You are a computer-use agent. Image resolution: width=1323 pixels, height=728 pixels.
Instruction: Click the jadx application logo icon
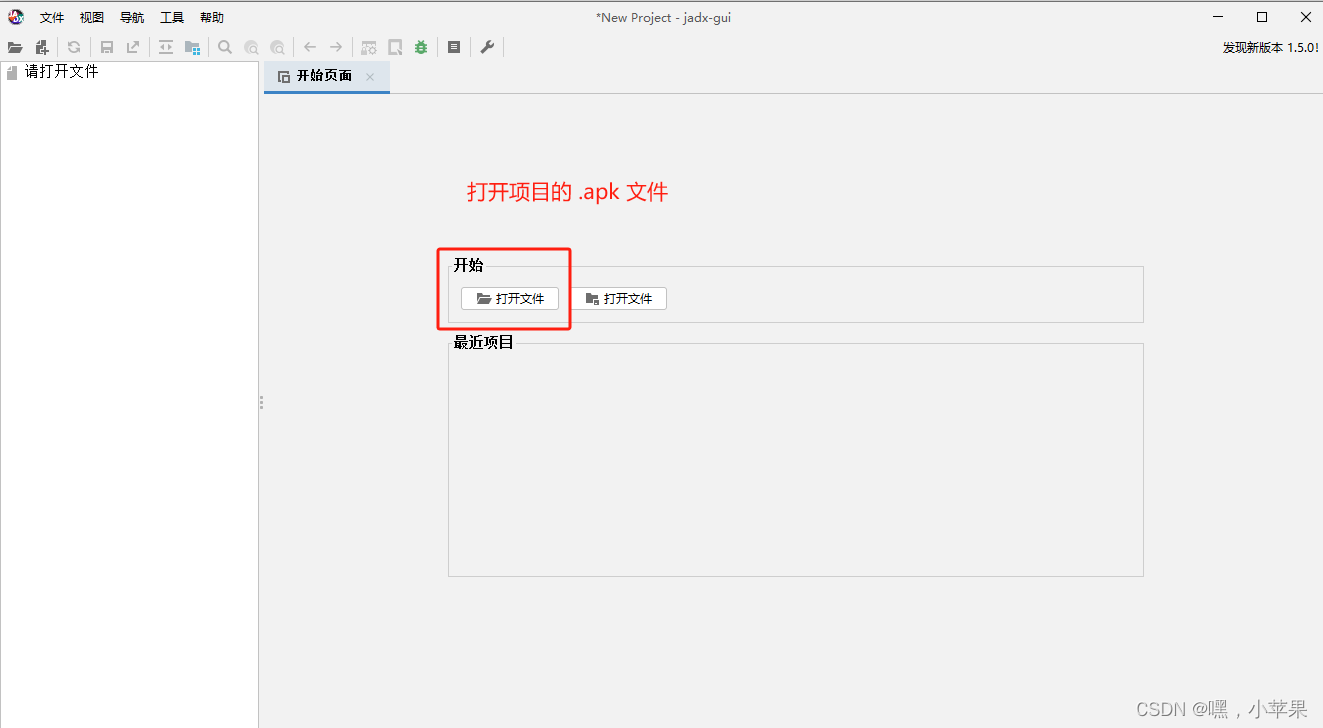point(16,17)
